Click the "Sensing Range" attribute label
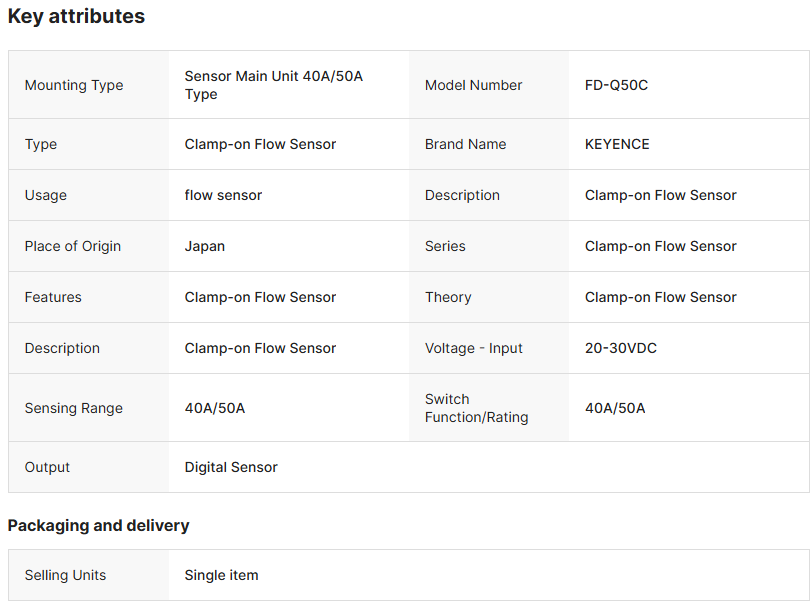This screenshot has width=811, height=601. pyautogui.click(x=74, y=408)
